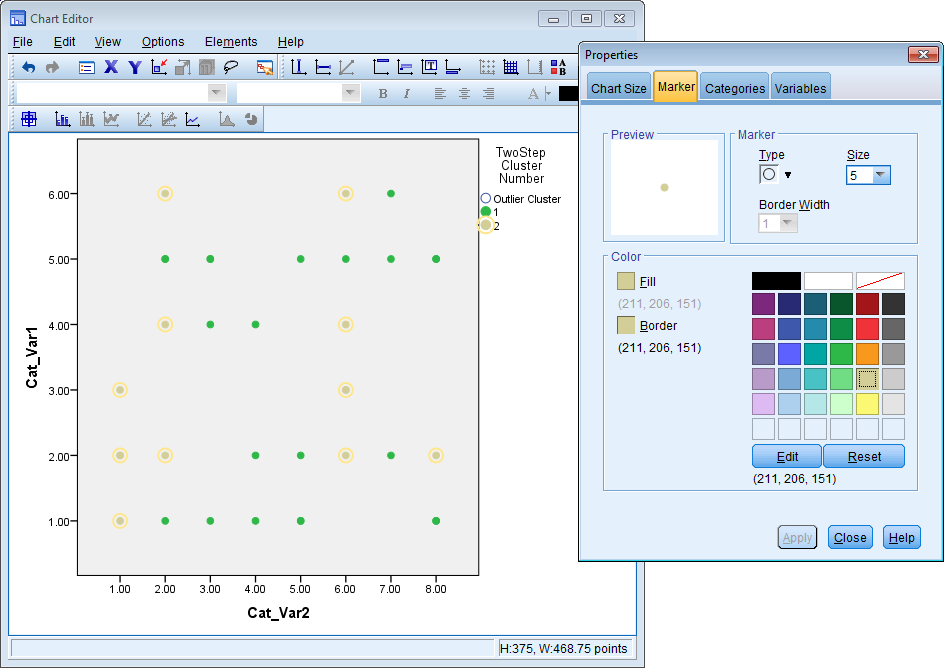
Task: Pick the red color swatch
Action: pyautogui.click(x=867, y=327)
